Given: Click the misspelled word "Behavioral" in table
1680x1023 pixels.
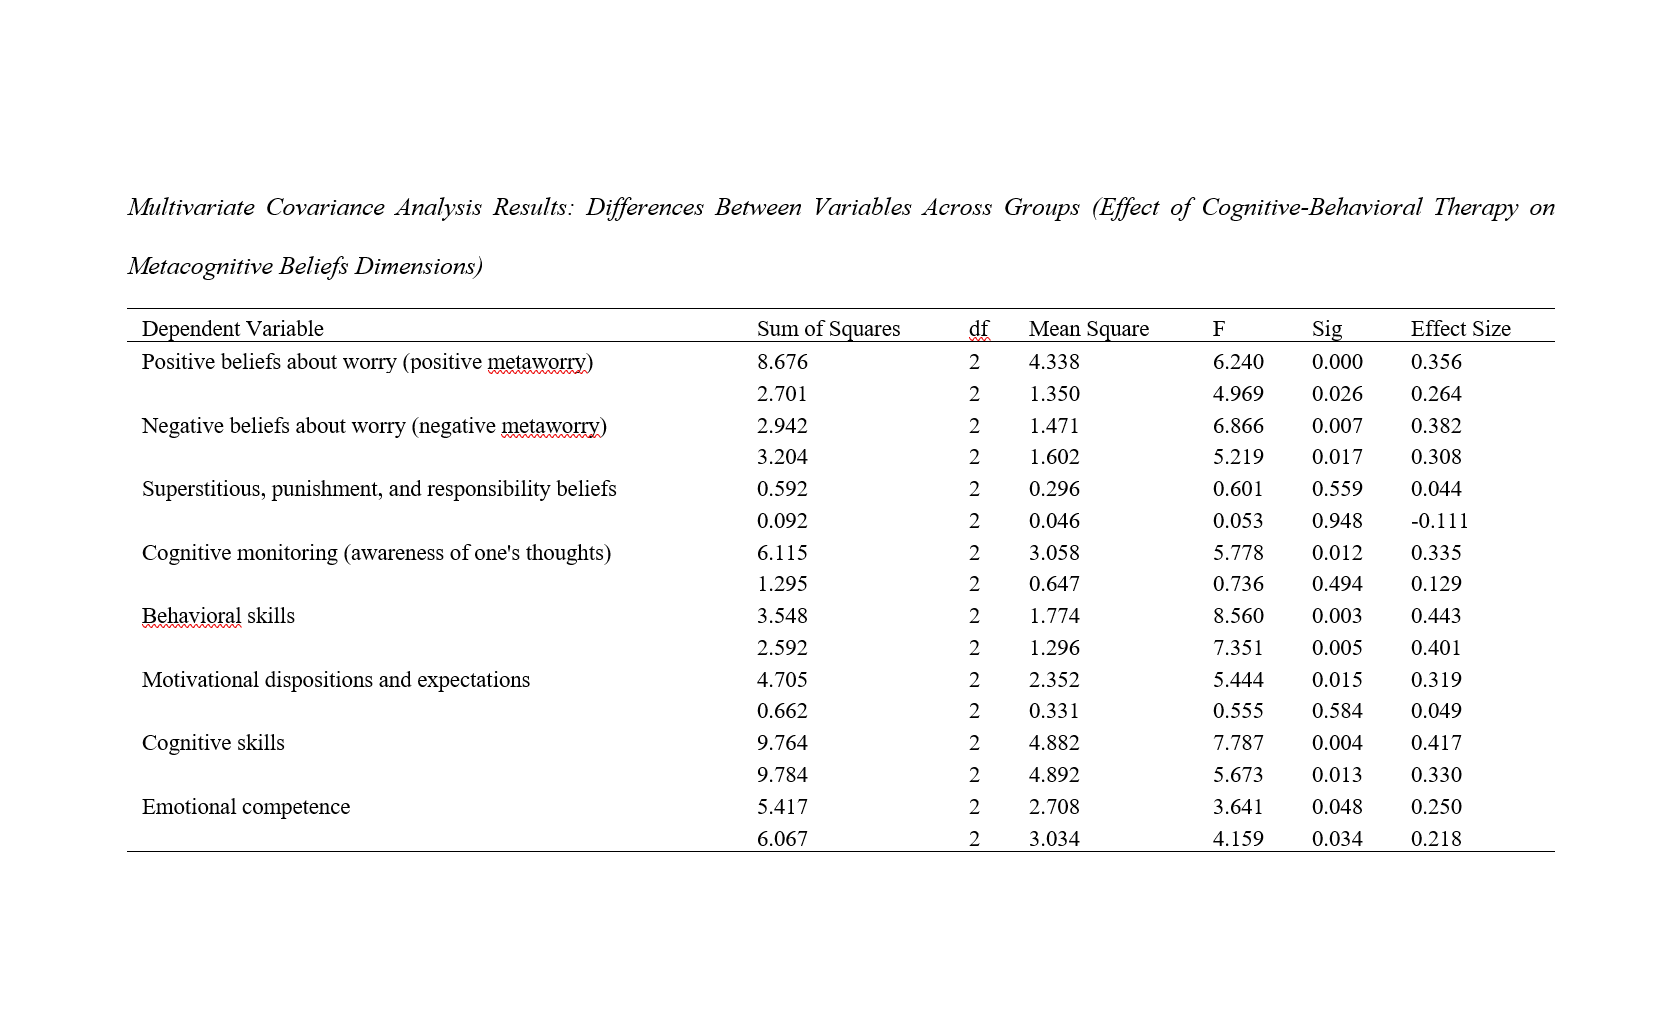Looking at the screenshot, I should click(x=191, y=616).
